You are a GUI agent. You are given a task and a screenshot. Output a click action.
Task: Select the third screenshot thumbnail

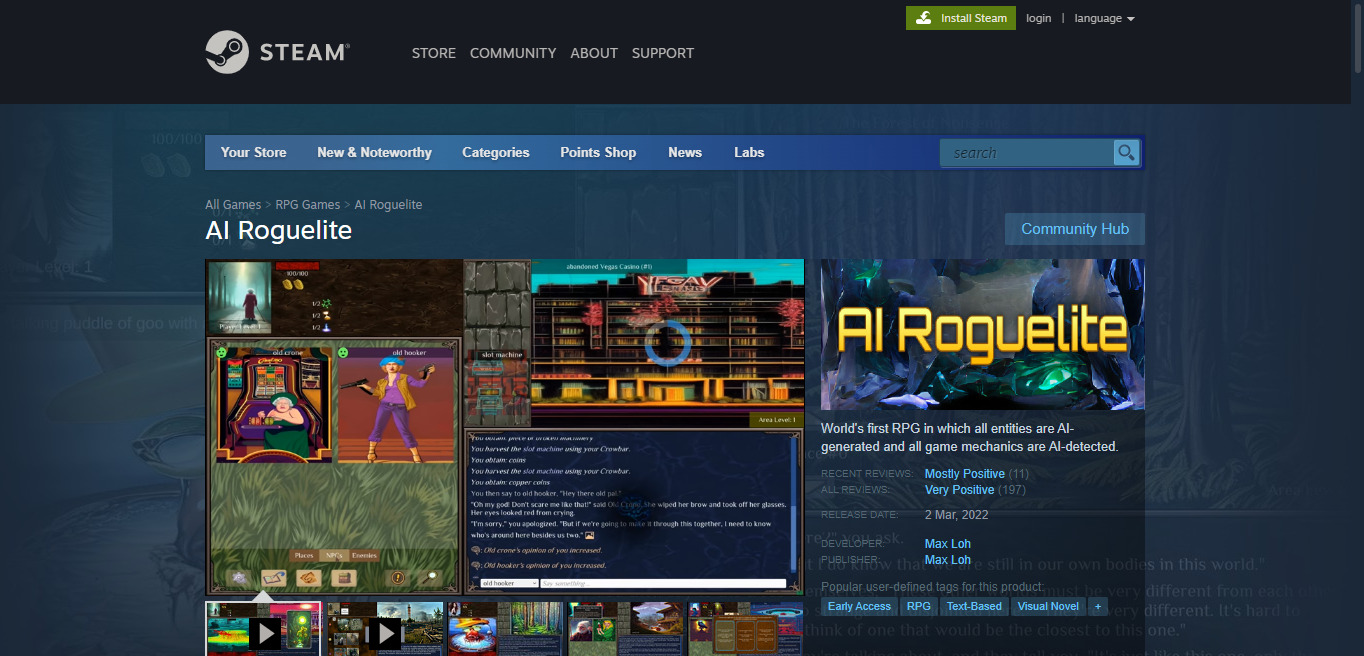505,629
